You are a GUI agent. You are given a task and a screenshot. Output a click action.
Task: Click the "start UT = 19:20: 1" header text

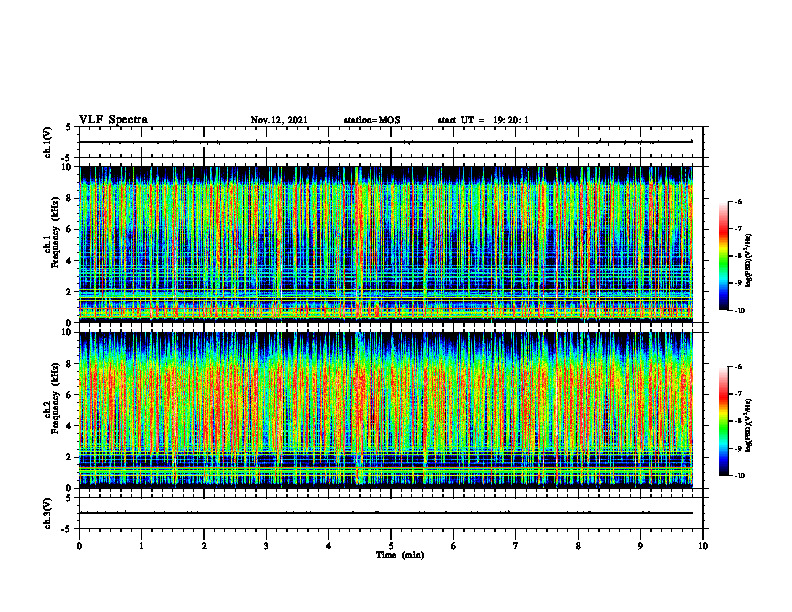coord(483,120)
